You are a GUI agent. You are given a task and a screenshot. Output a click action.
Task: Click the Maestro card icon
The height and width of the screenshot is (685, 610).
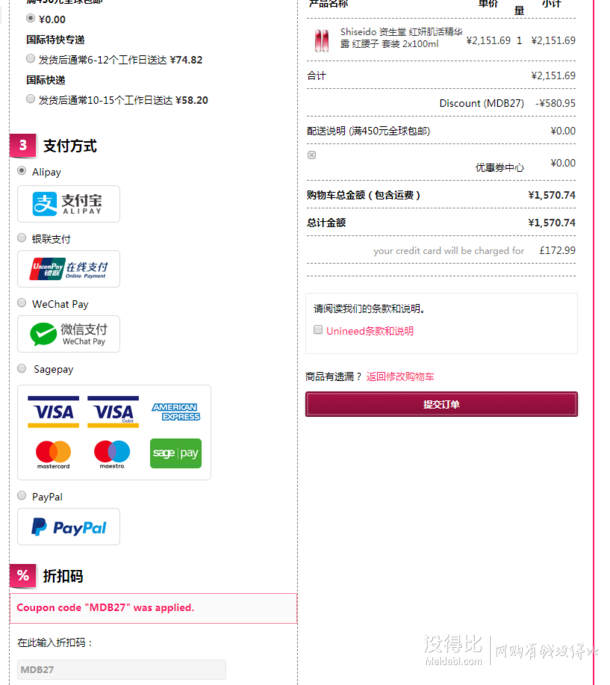tap(112, 454)
